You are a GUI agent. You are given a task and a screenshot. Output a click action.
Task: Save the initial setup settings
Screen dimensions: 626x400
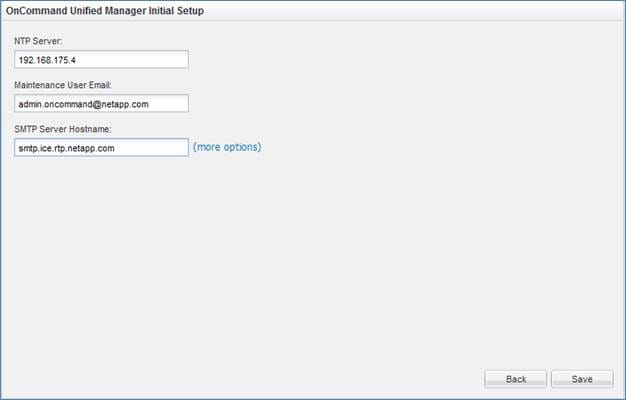click(x=582, y=379)
